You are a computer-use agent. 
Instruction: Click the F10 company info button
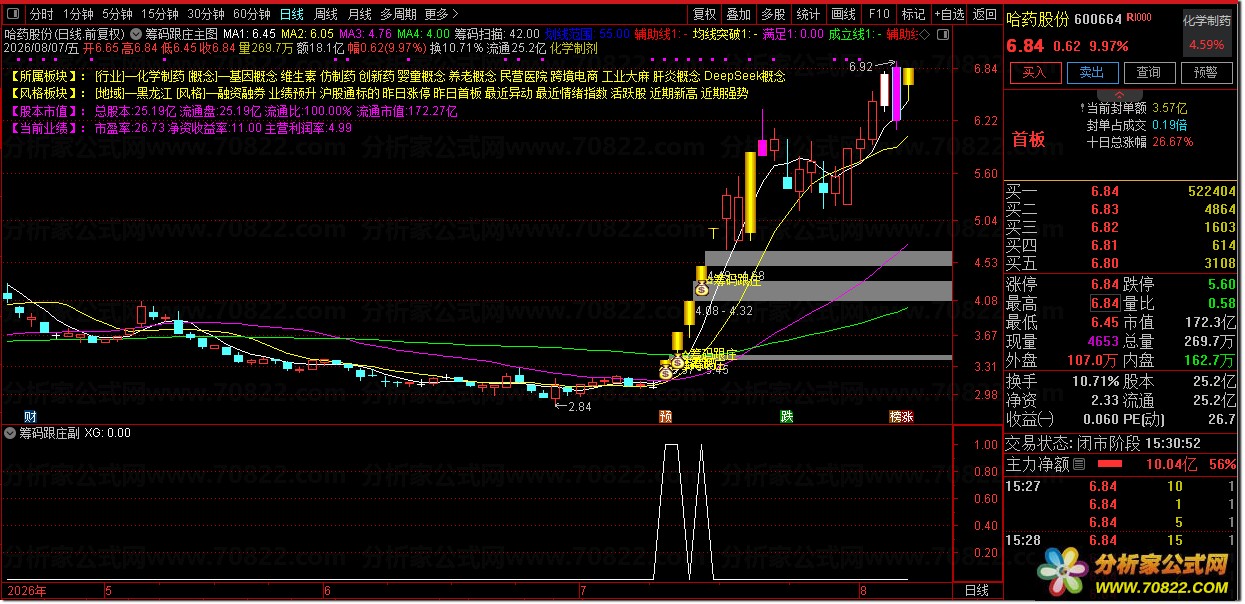pyautogui.click(x=879, y=15)
